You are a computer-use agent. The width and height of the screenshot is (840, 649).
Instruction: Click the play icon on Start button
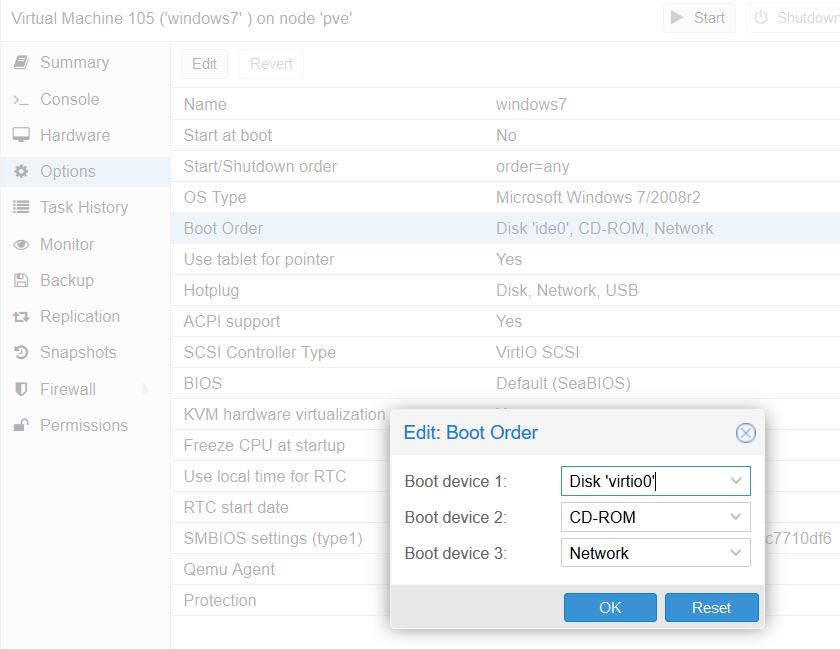pos(677,18)
